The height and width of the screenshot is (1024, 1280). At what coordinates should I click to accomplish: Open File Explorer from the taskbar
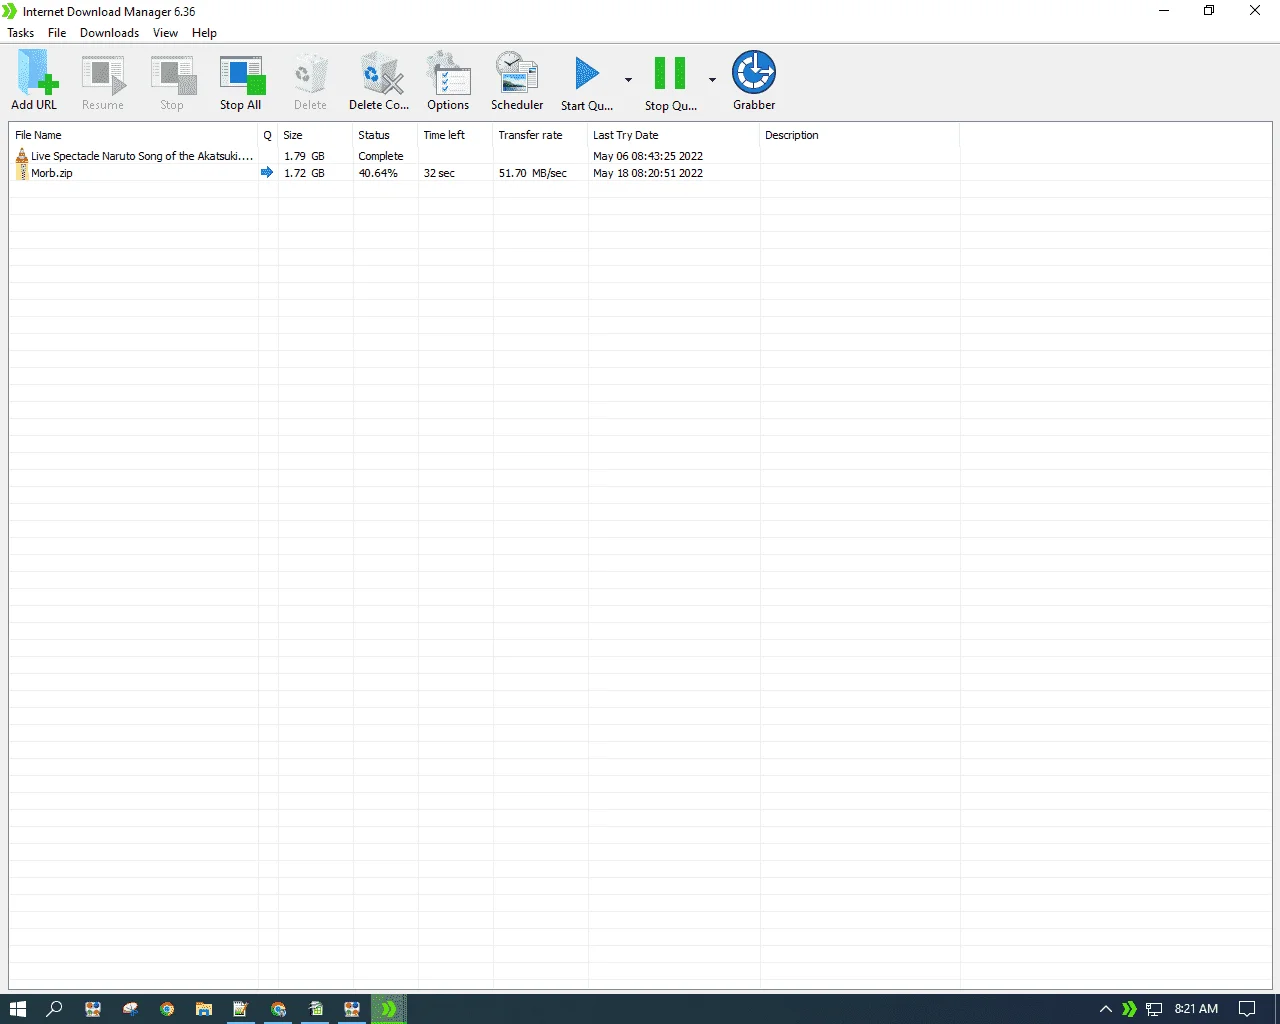pos(204,1009)
